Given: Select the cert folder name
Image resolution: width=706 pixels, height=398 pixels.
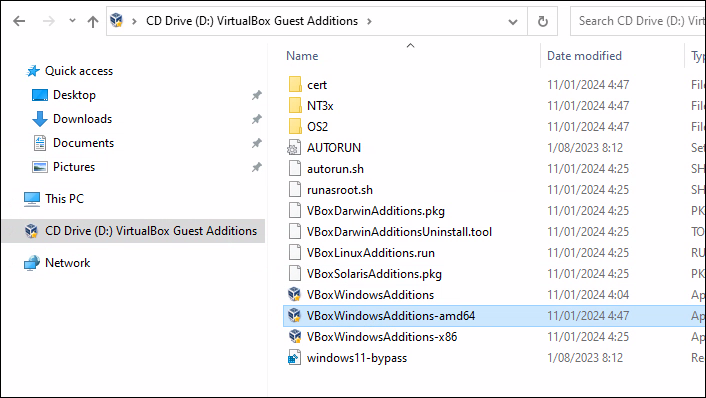Looking at the screenshot, I should pyautogui.click(x=317, y=85).
